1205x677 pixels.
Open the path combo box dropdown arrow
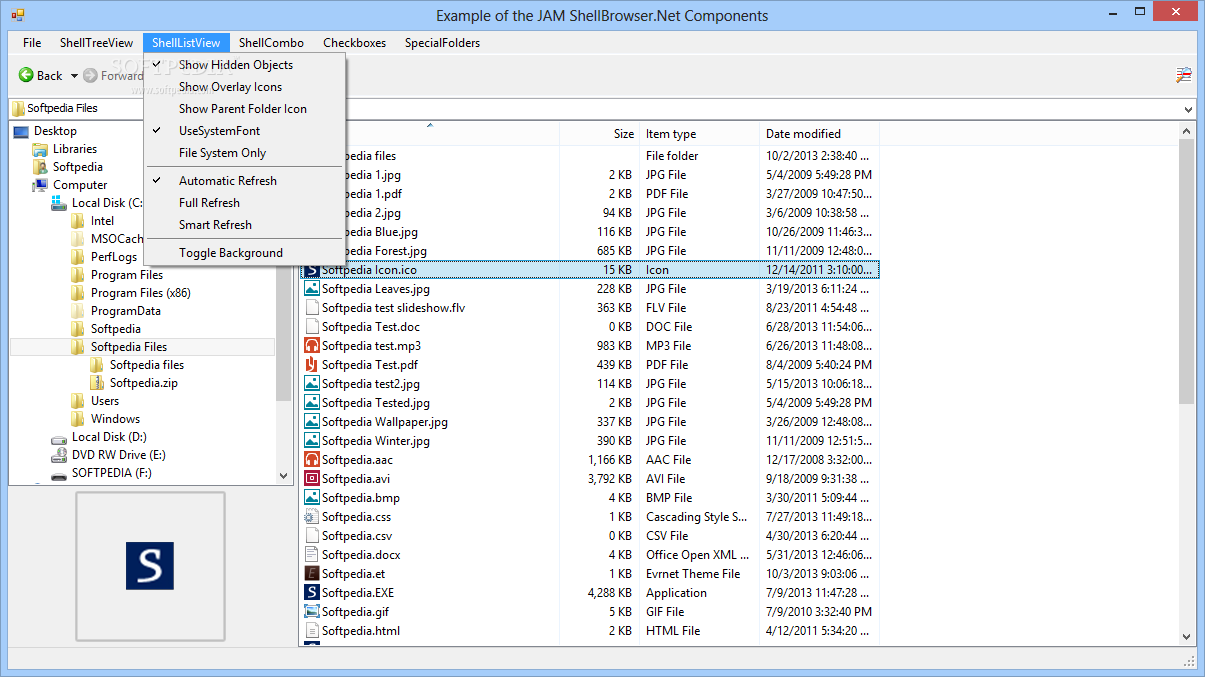1188,109
